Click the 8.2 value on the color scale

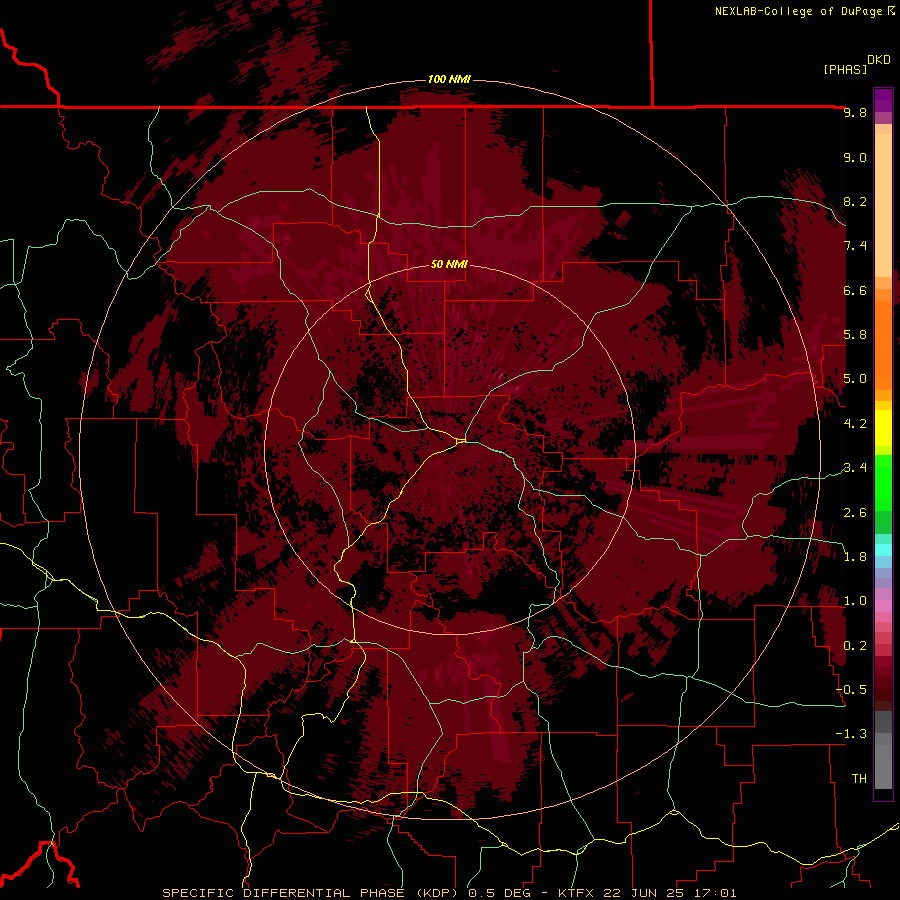[x=855, y=201]
